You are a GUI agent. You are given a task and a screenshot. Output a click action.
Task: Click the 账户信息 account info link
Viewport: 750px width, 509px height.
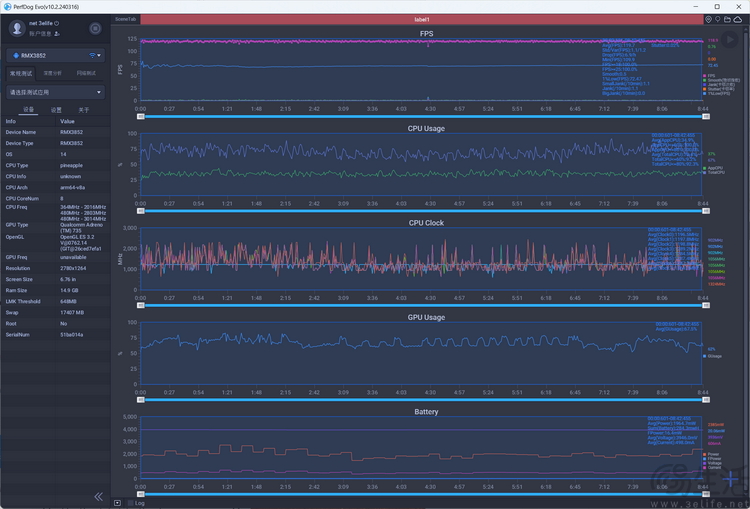[40, 33]
